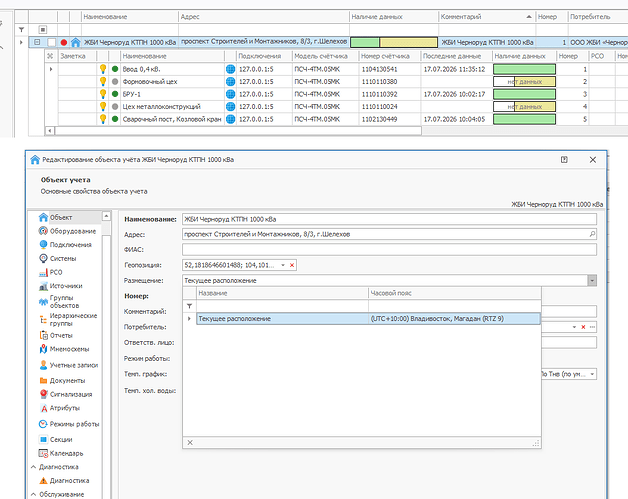Click the green data bar for Ввод 0,4 кВ
This screenshot has width=628, height=499.
pyautogui.click(x=524, y=69)
